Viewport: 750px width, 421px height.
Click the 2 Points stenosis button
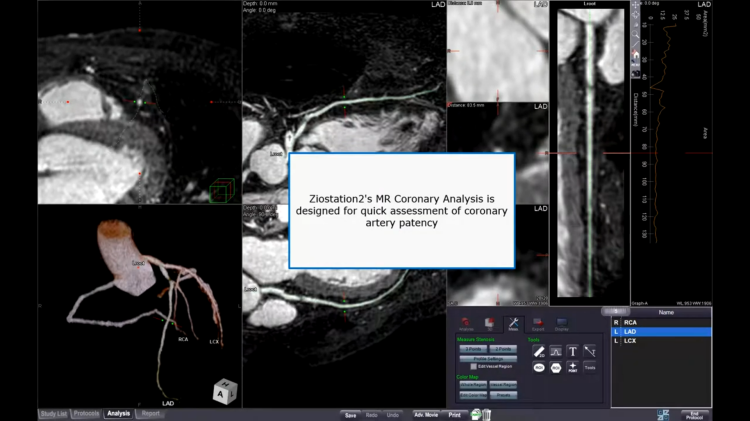503,349
